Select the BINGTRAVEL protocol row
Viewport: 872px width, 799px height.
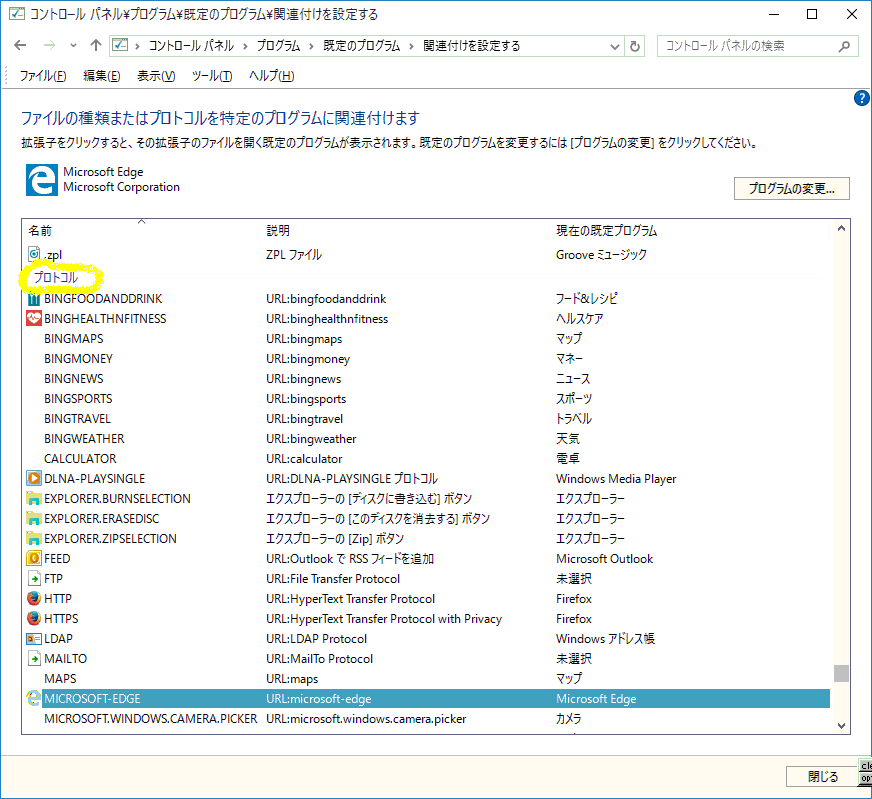(427, 419)
